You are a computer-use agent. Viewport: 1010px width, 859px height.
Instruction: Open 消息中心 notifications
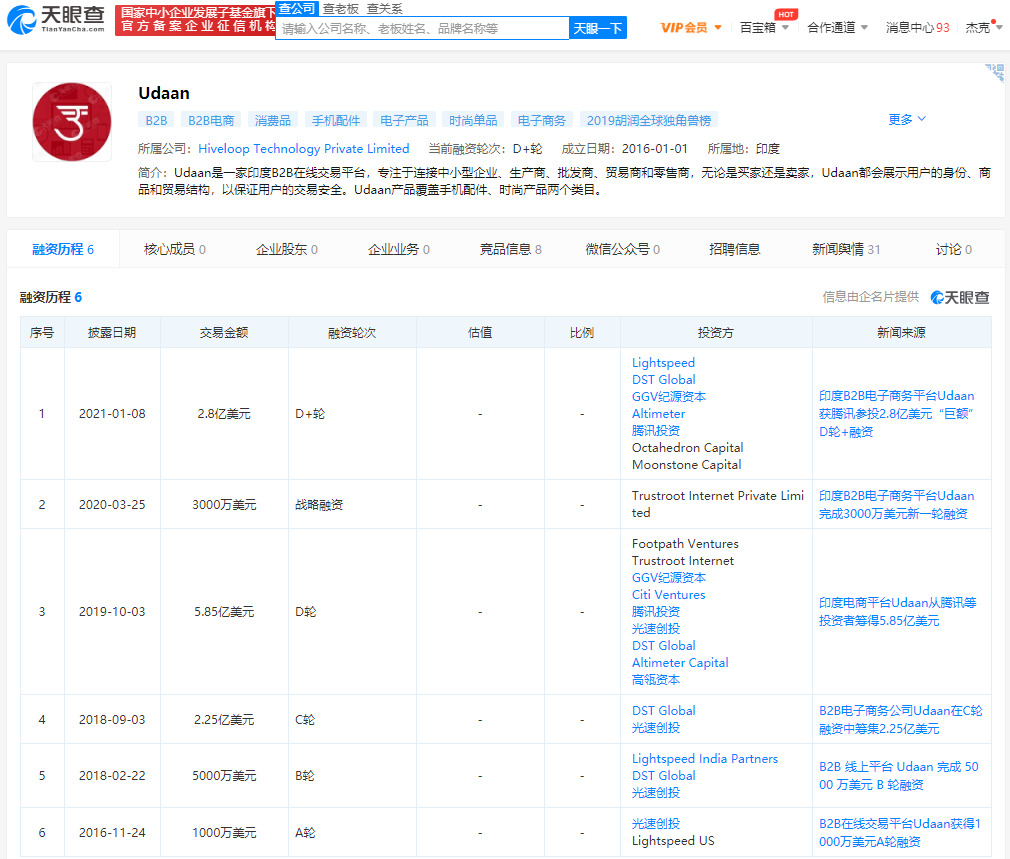coord(917,28)
